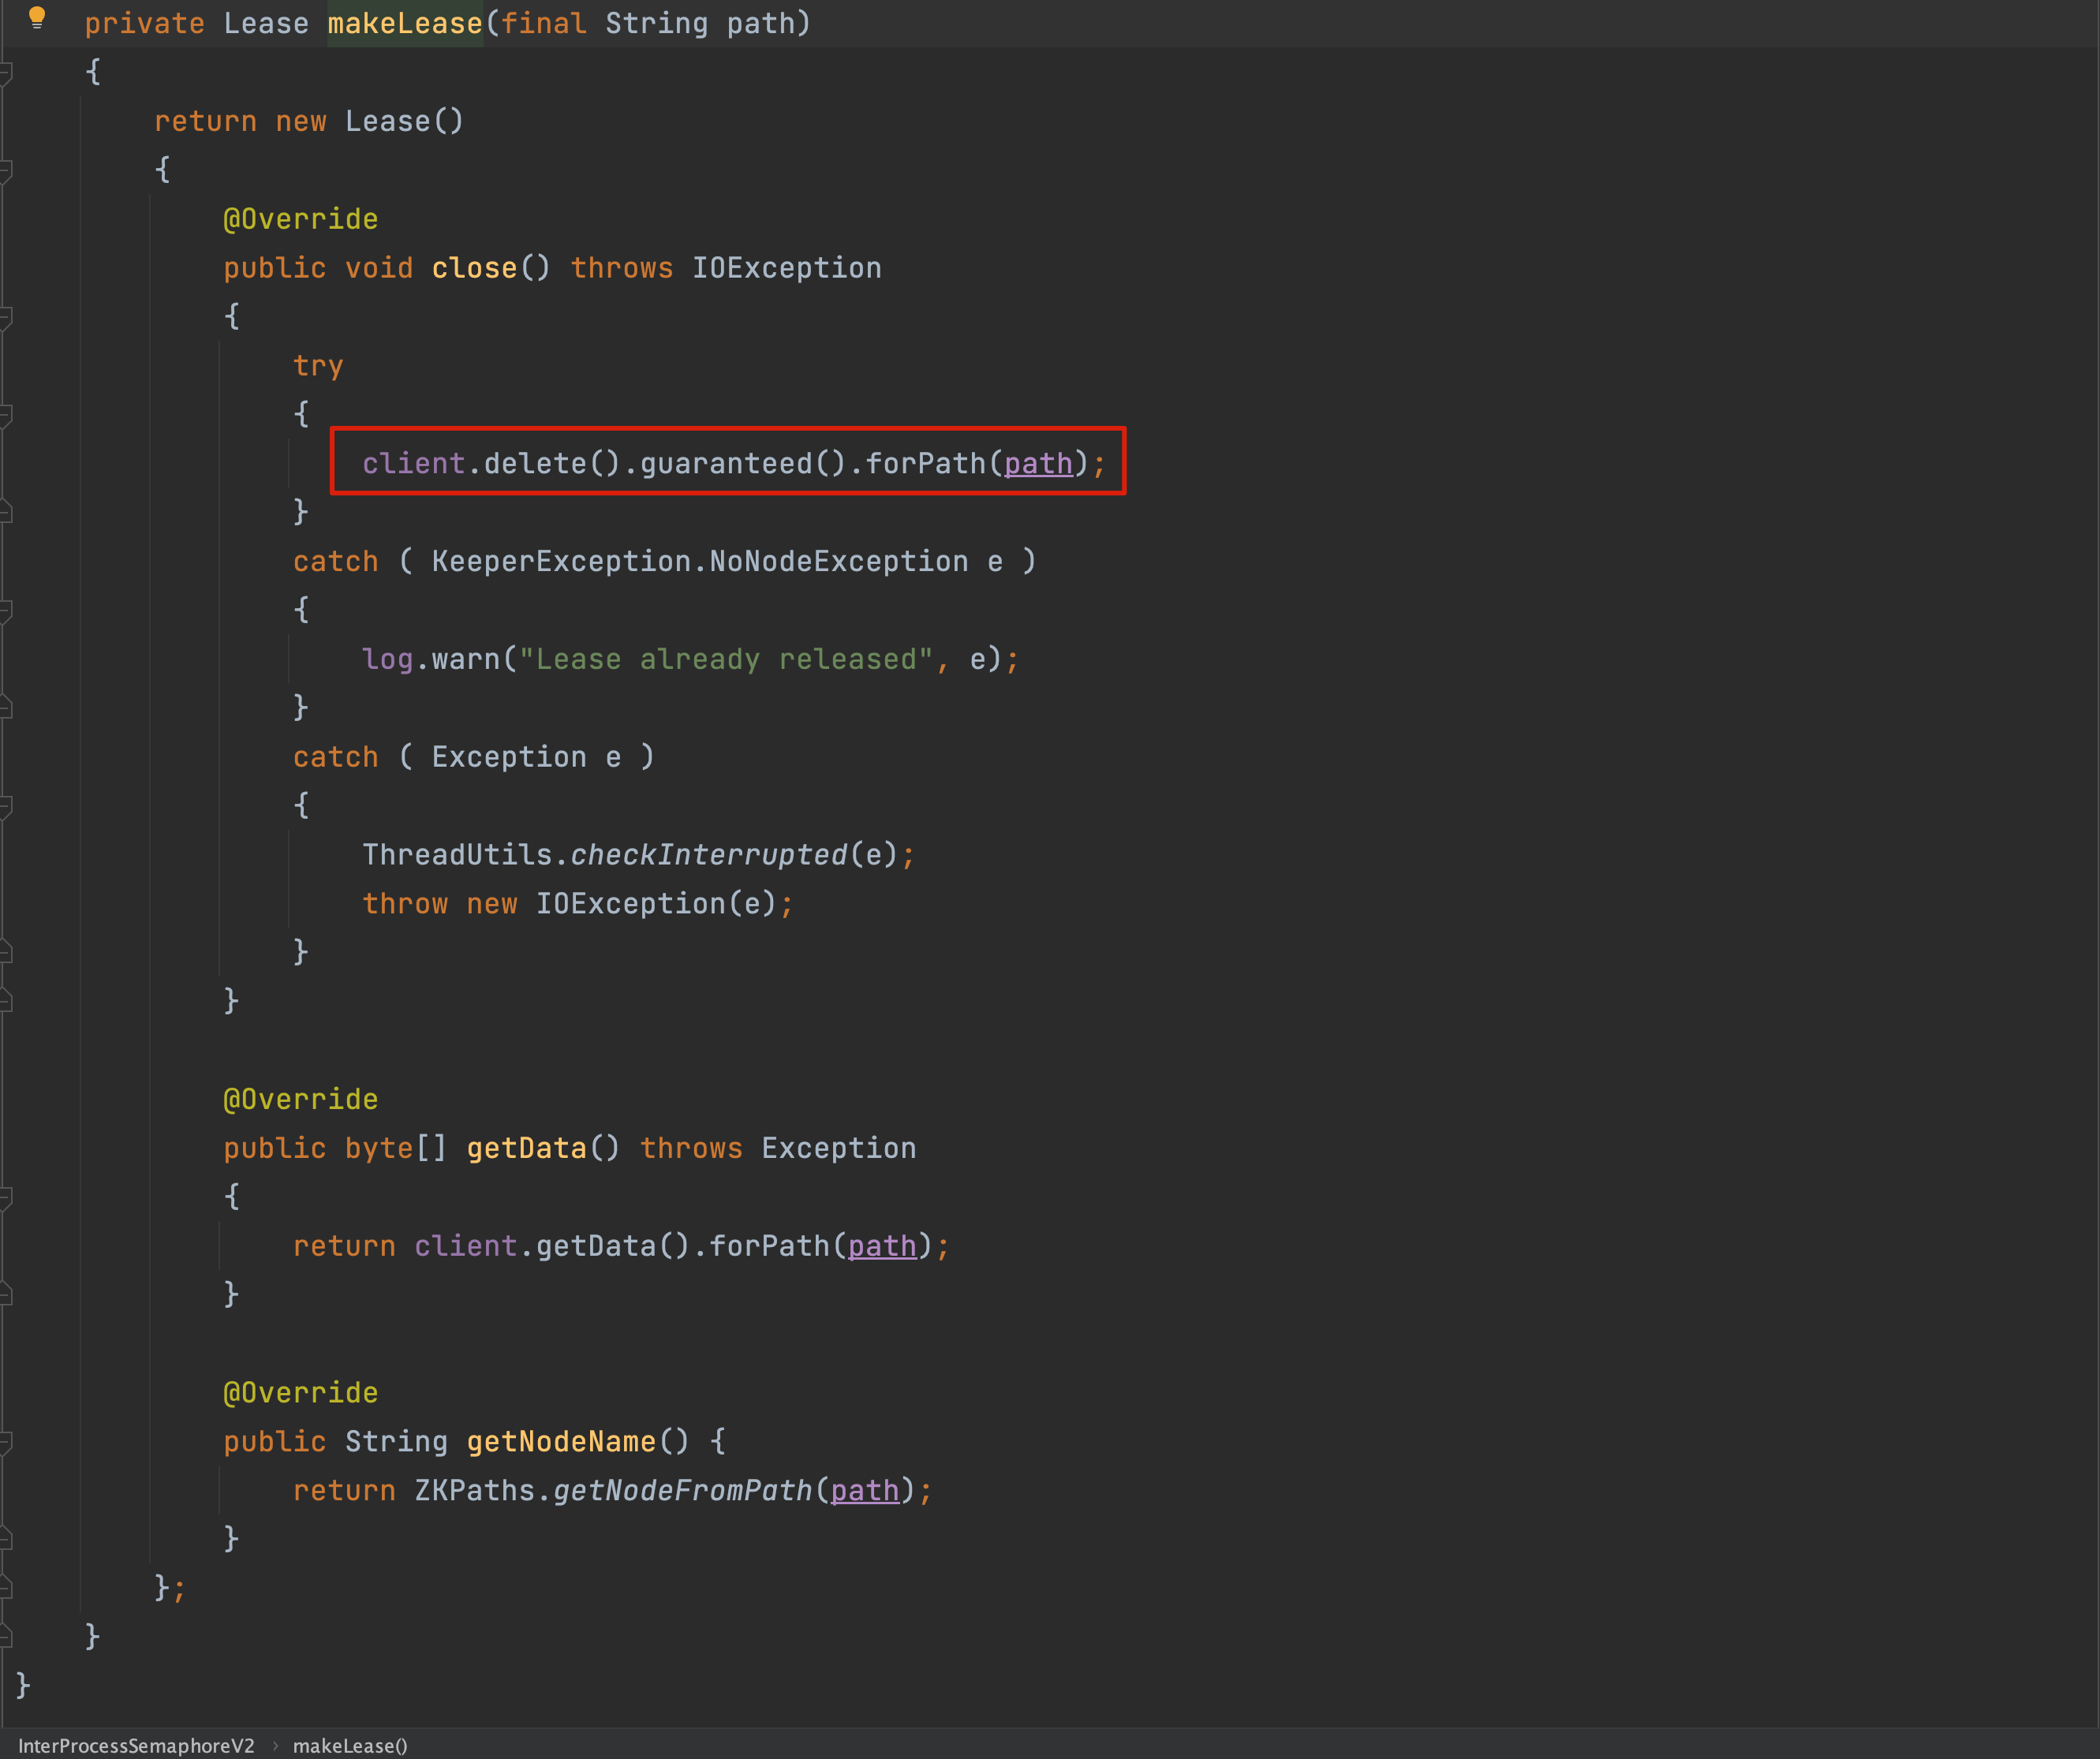
Task: Collapse fold marker beside new Lease() brace
Action: [5, 170]
